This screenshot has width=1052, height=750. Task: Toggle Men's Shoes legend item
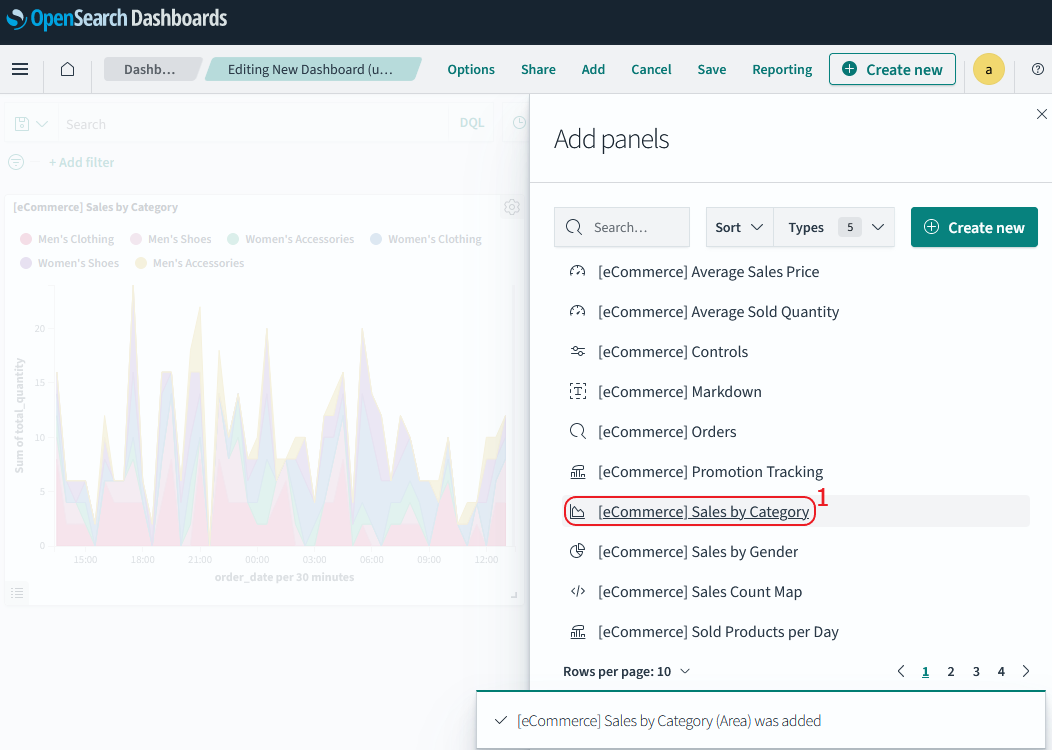point(171,239)
